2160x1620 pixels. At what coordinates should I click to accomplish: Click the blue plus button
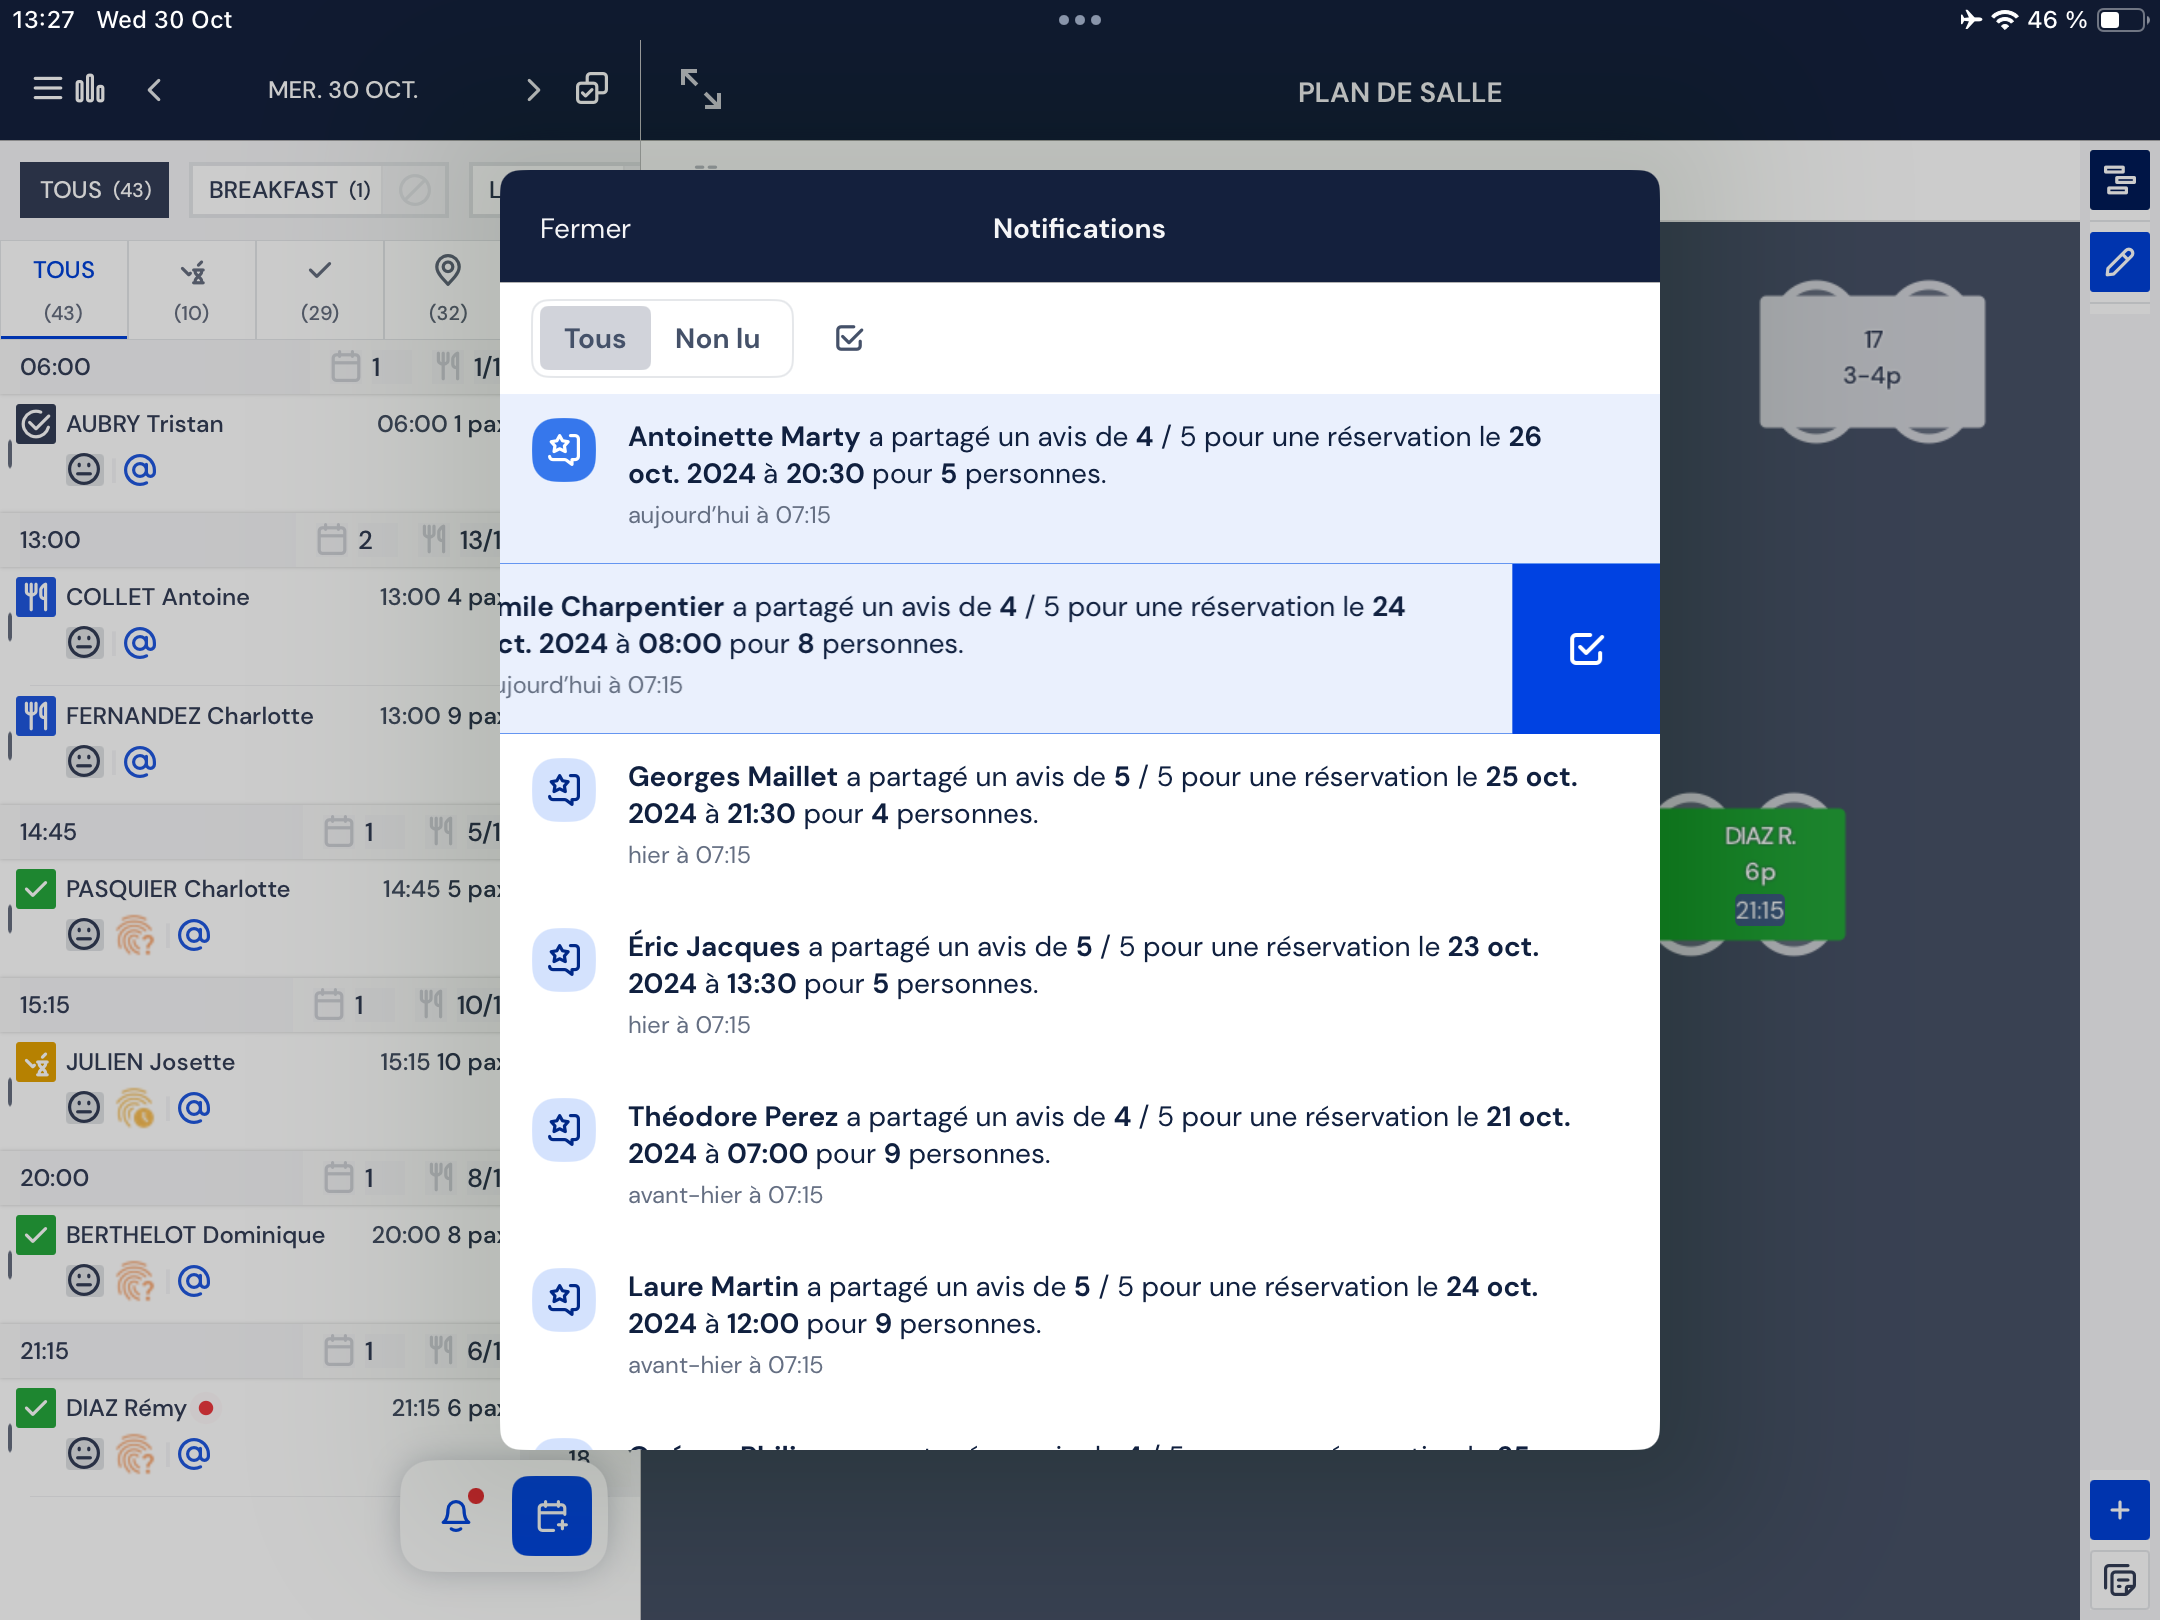point(2119,1510)
